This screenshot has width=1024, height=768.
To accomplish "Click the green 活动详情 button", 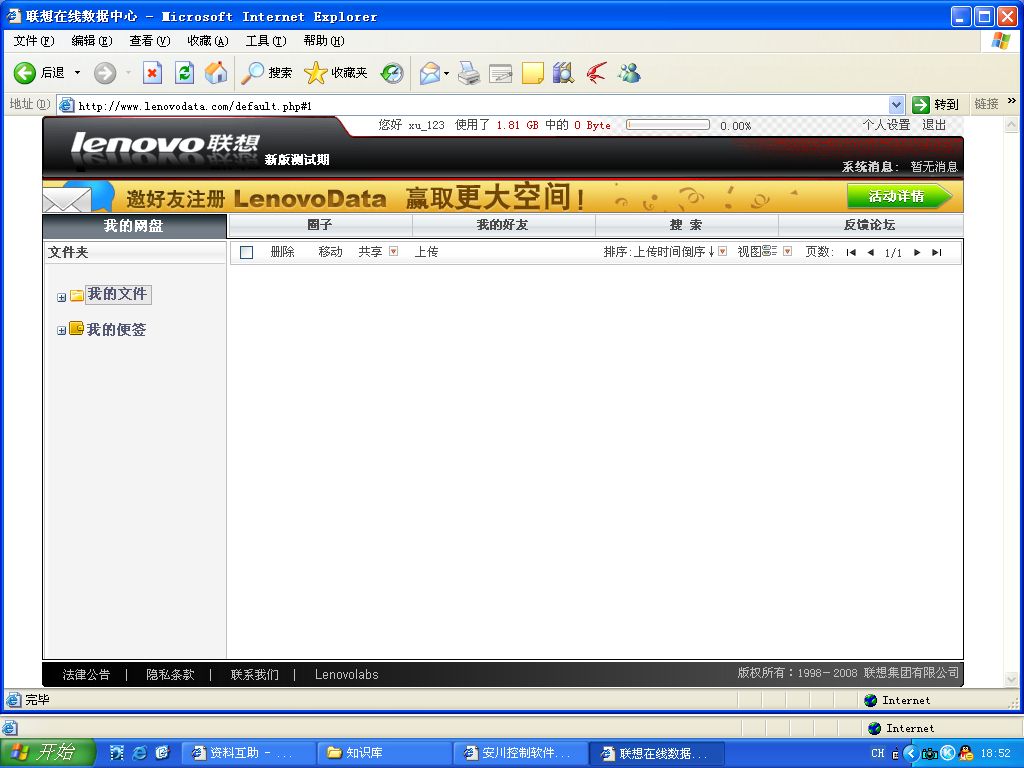I will (900, 196).
